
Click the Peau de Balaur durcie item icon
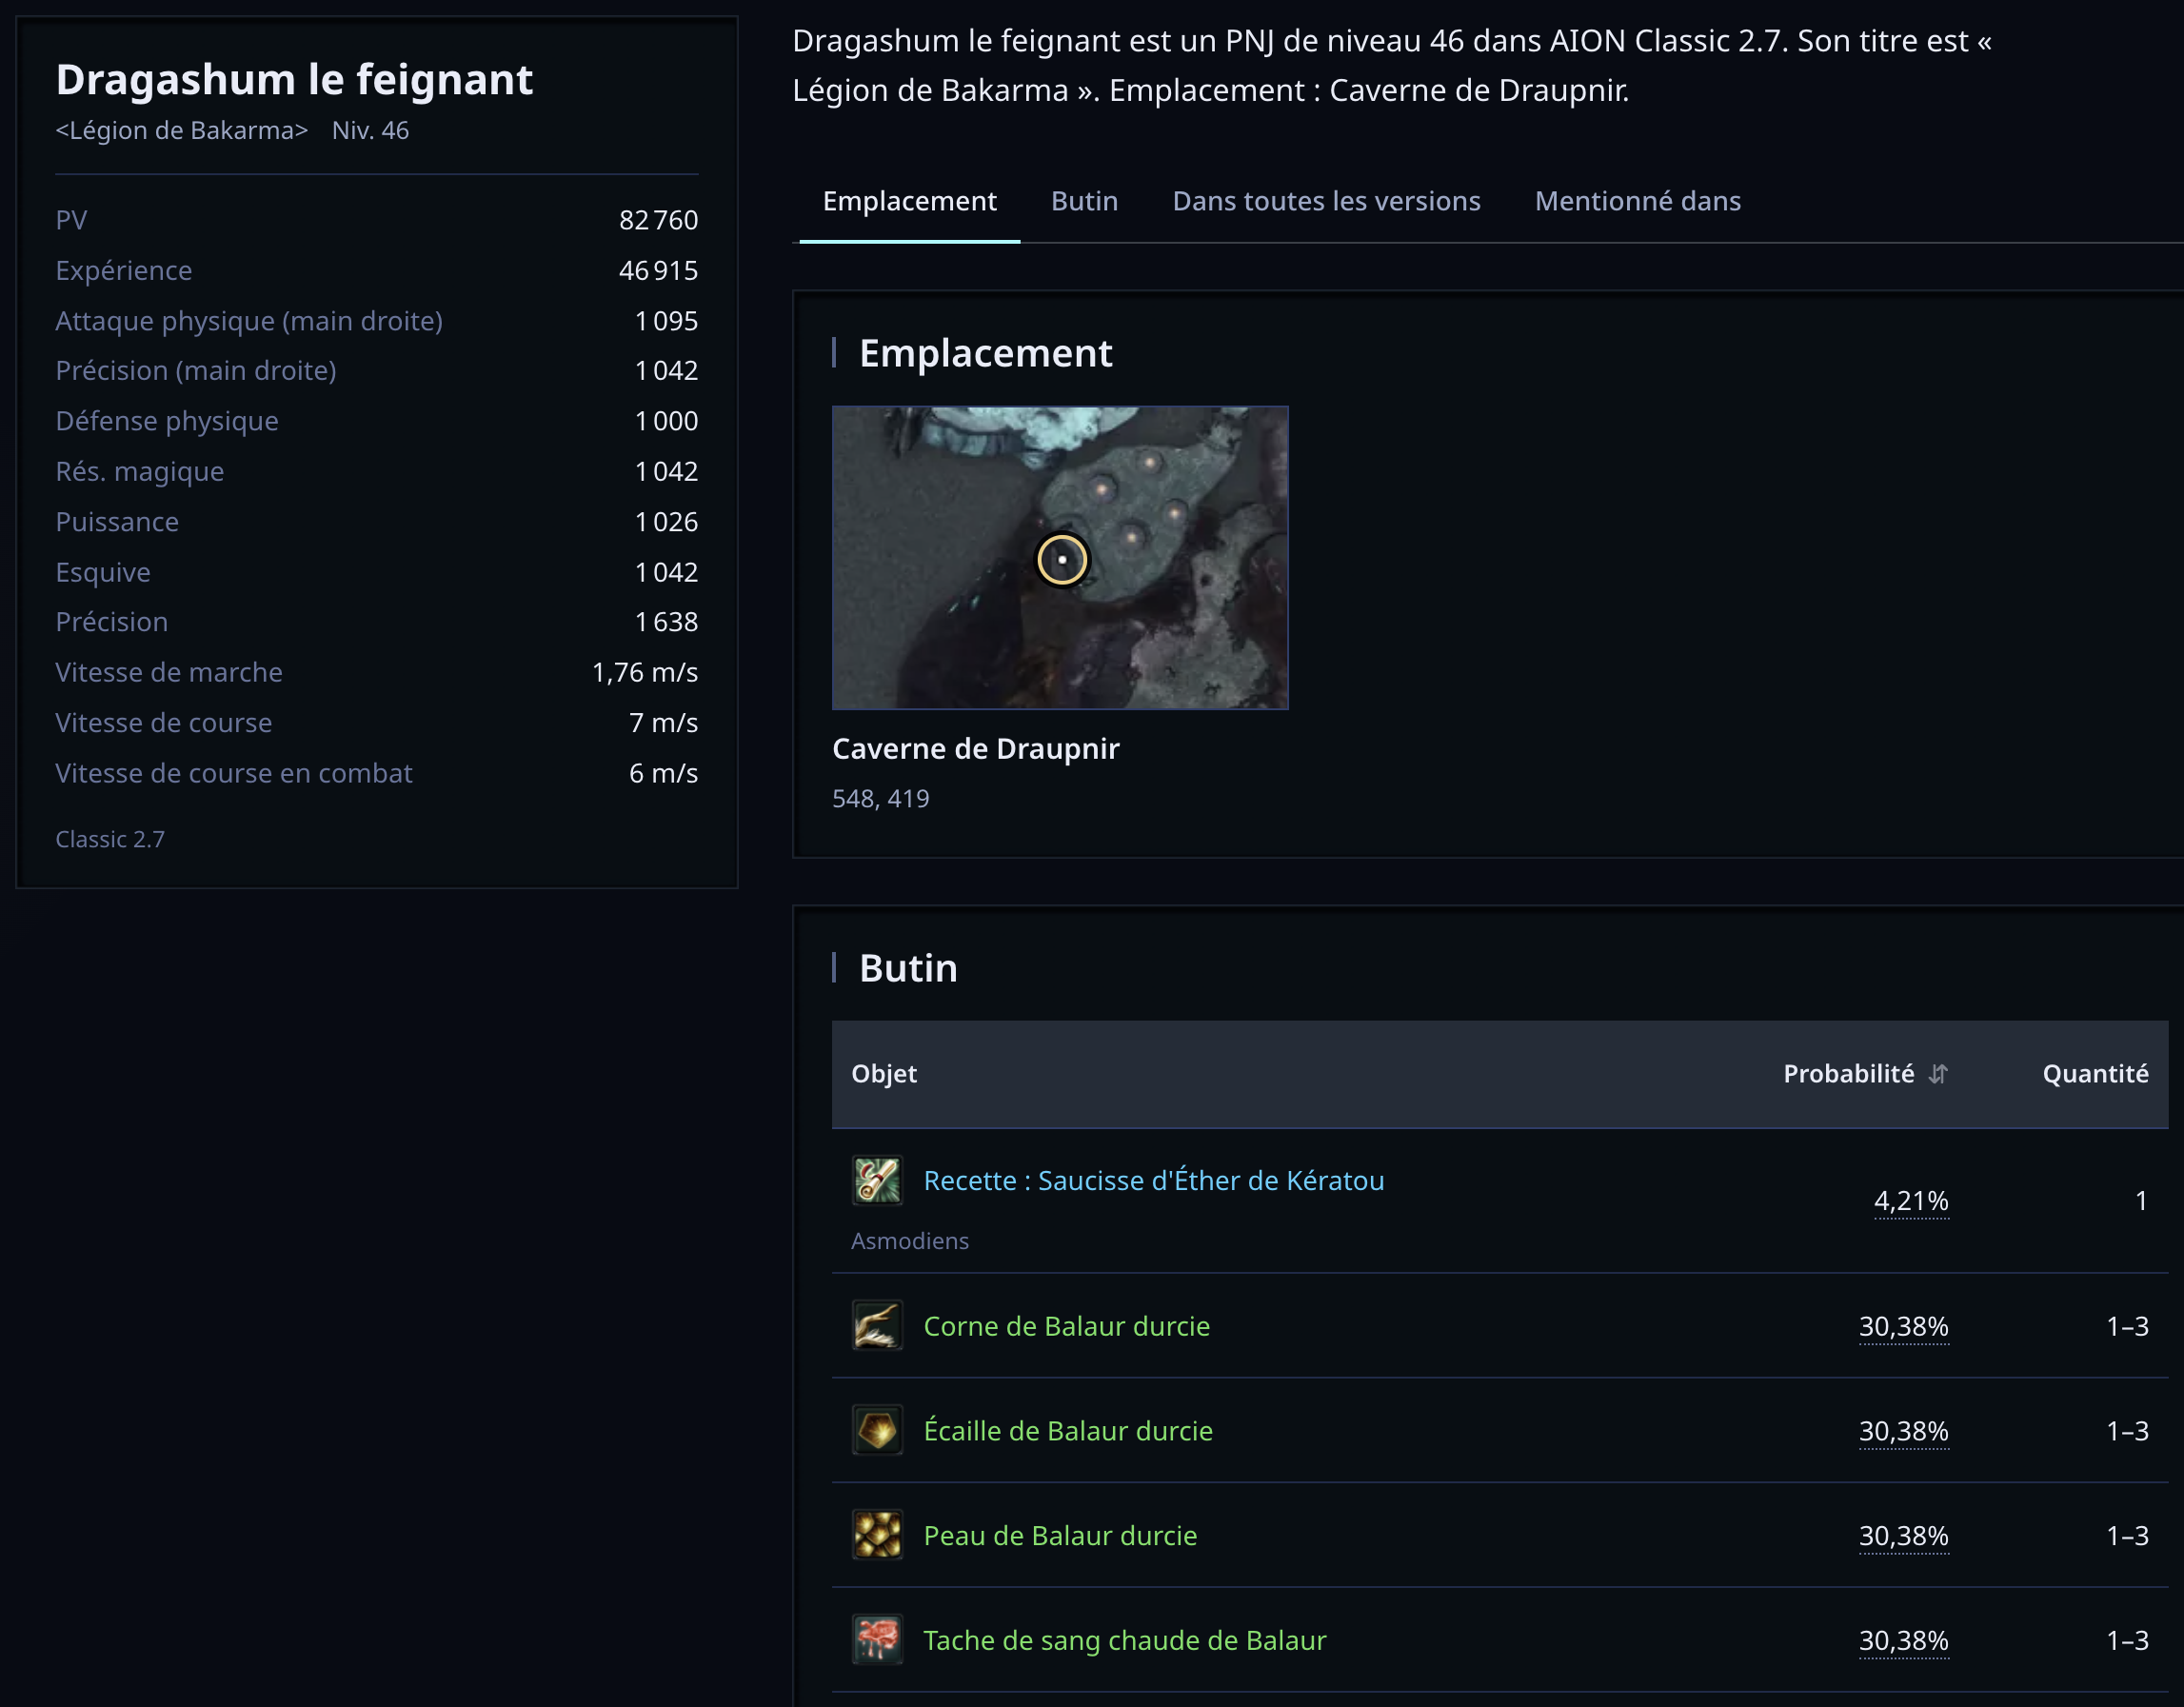[877, 1535]
